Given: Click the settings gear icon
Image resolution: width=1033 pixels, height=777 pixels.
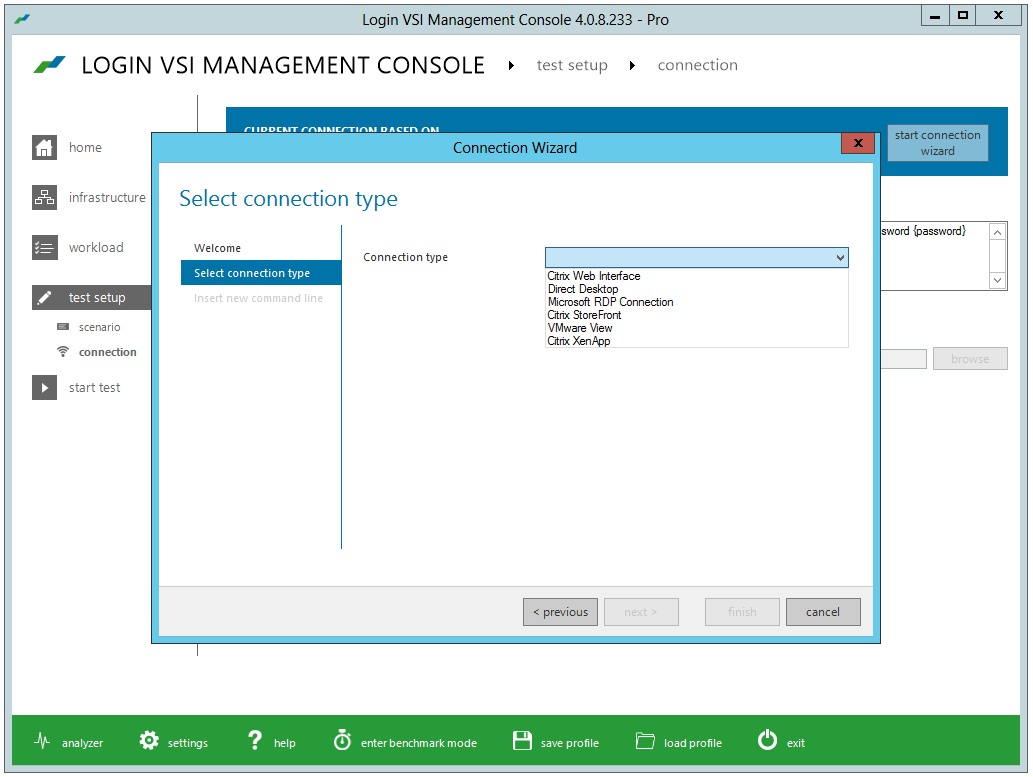Looking at the screenshot, I should click(149, 741).
